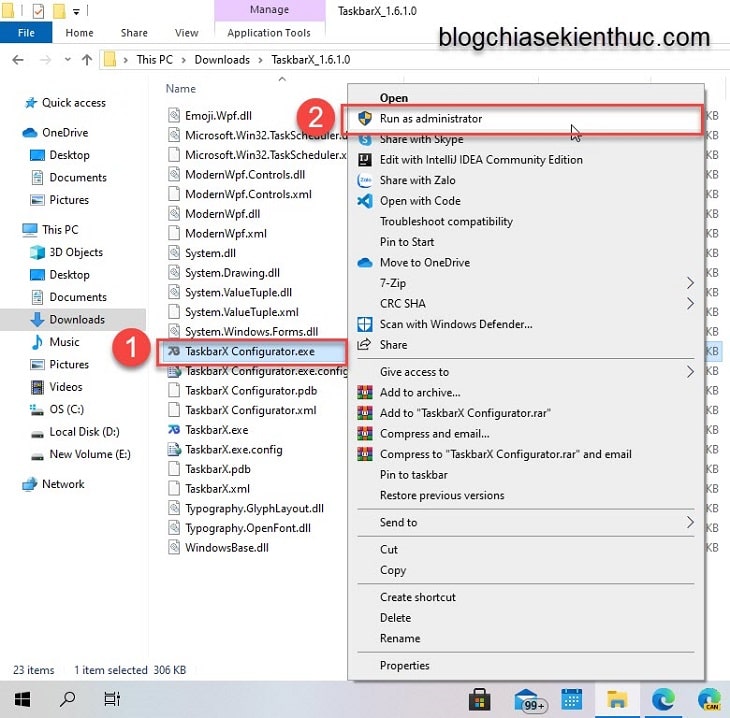
Task: Open recent locations dropdown arrow
Action: point(68,60)
